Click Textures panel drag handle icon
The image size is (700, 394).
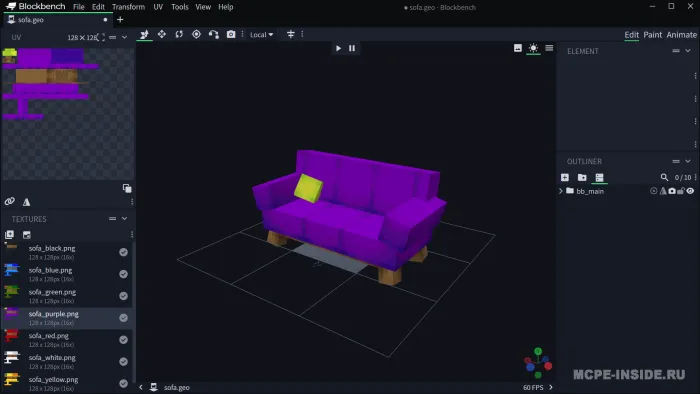pos(112,219)
